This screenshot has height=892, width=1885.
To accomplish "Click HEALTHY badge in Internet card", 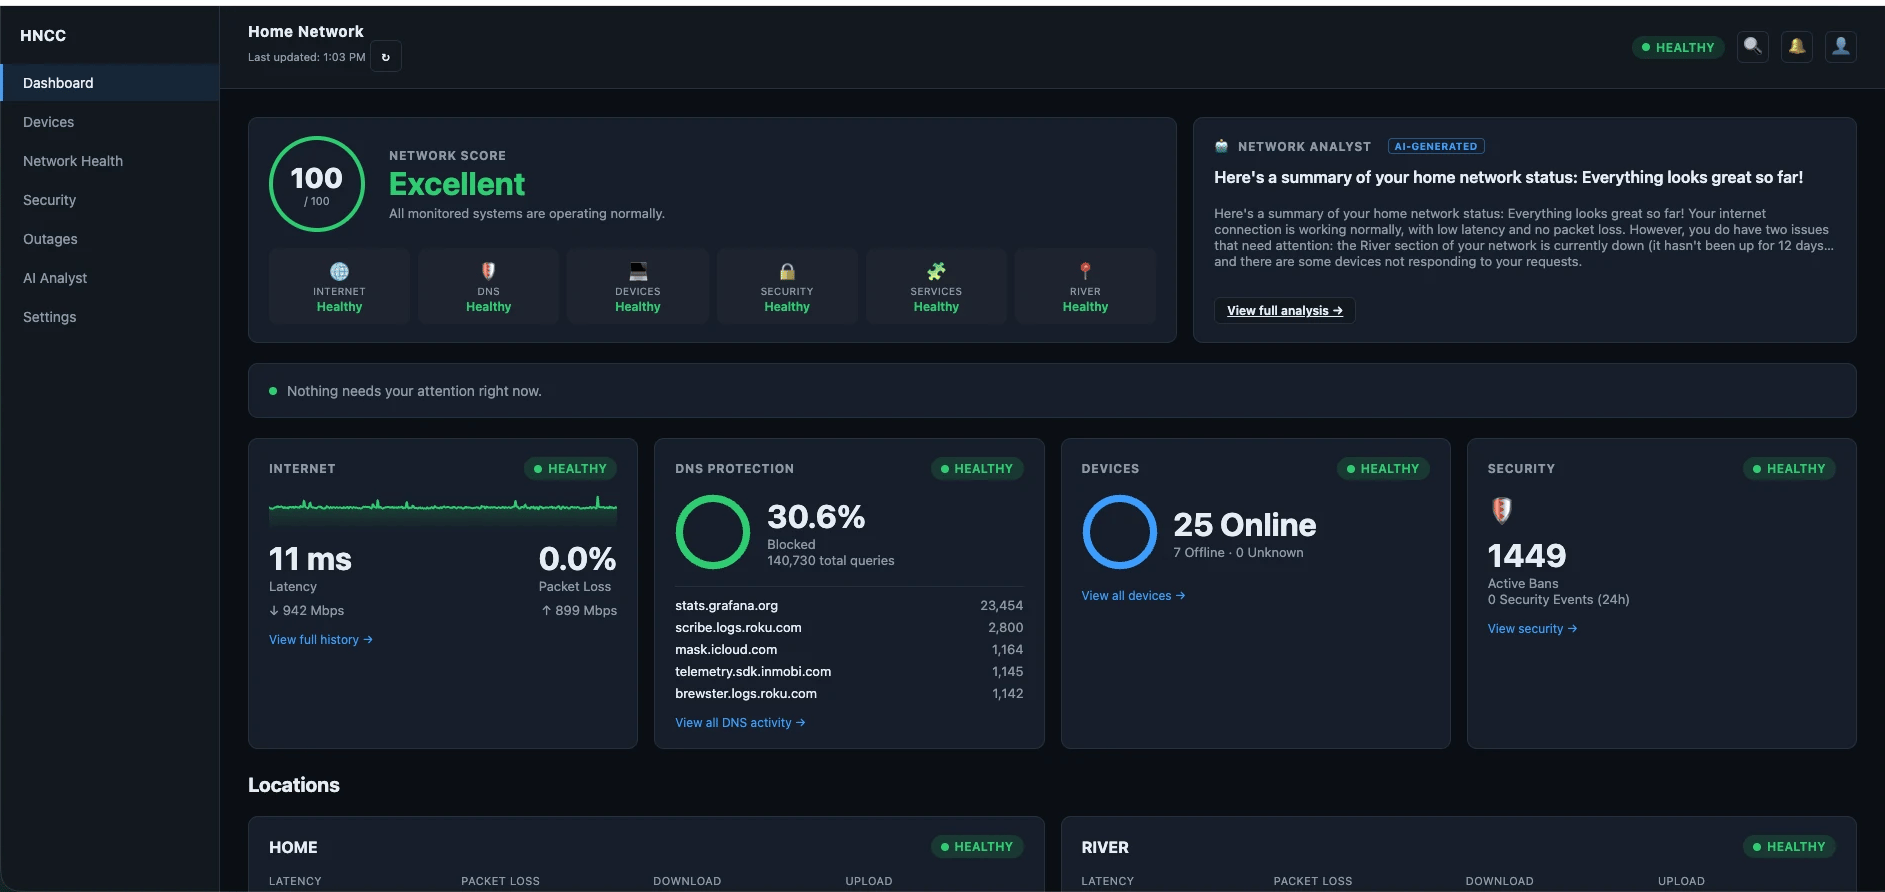I will coord(570,468).
